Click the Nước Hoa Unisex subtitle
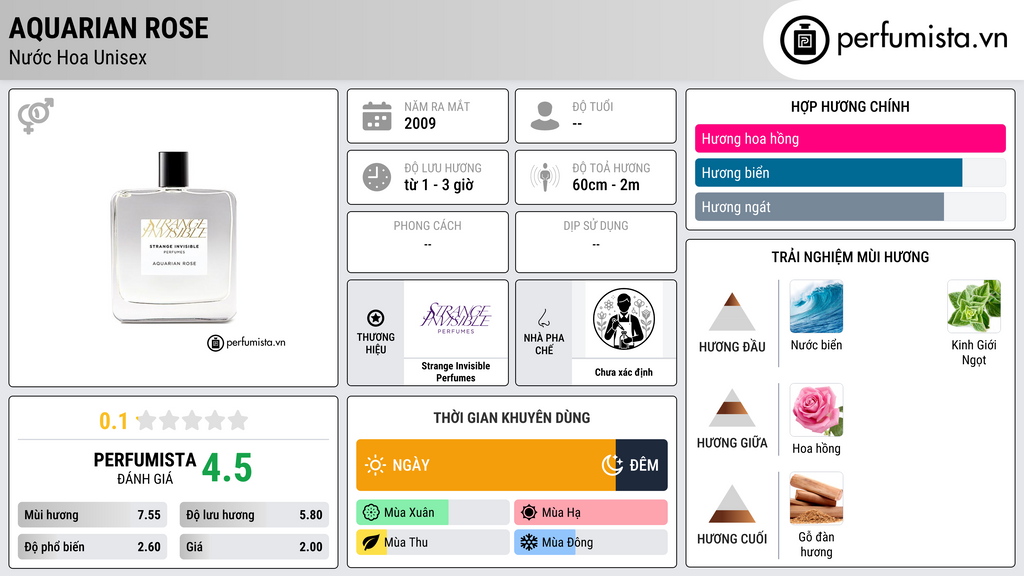Image resolution: width=1024 pixels, height=576 pixels. point(78,58)
